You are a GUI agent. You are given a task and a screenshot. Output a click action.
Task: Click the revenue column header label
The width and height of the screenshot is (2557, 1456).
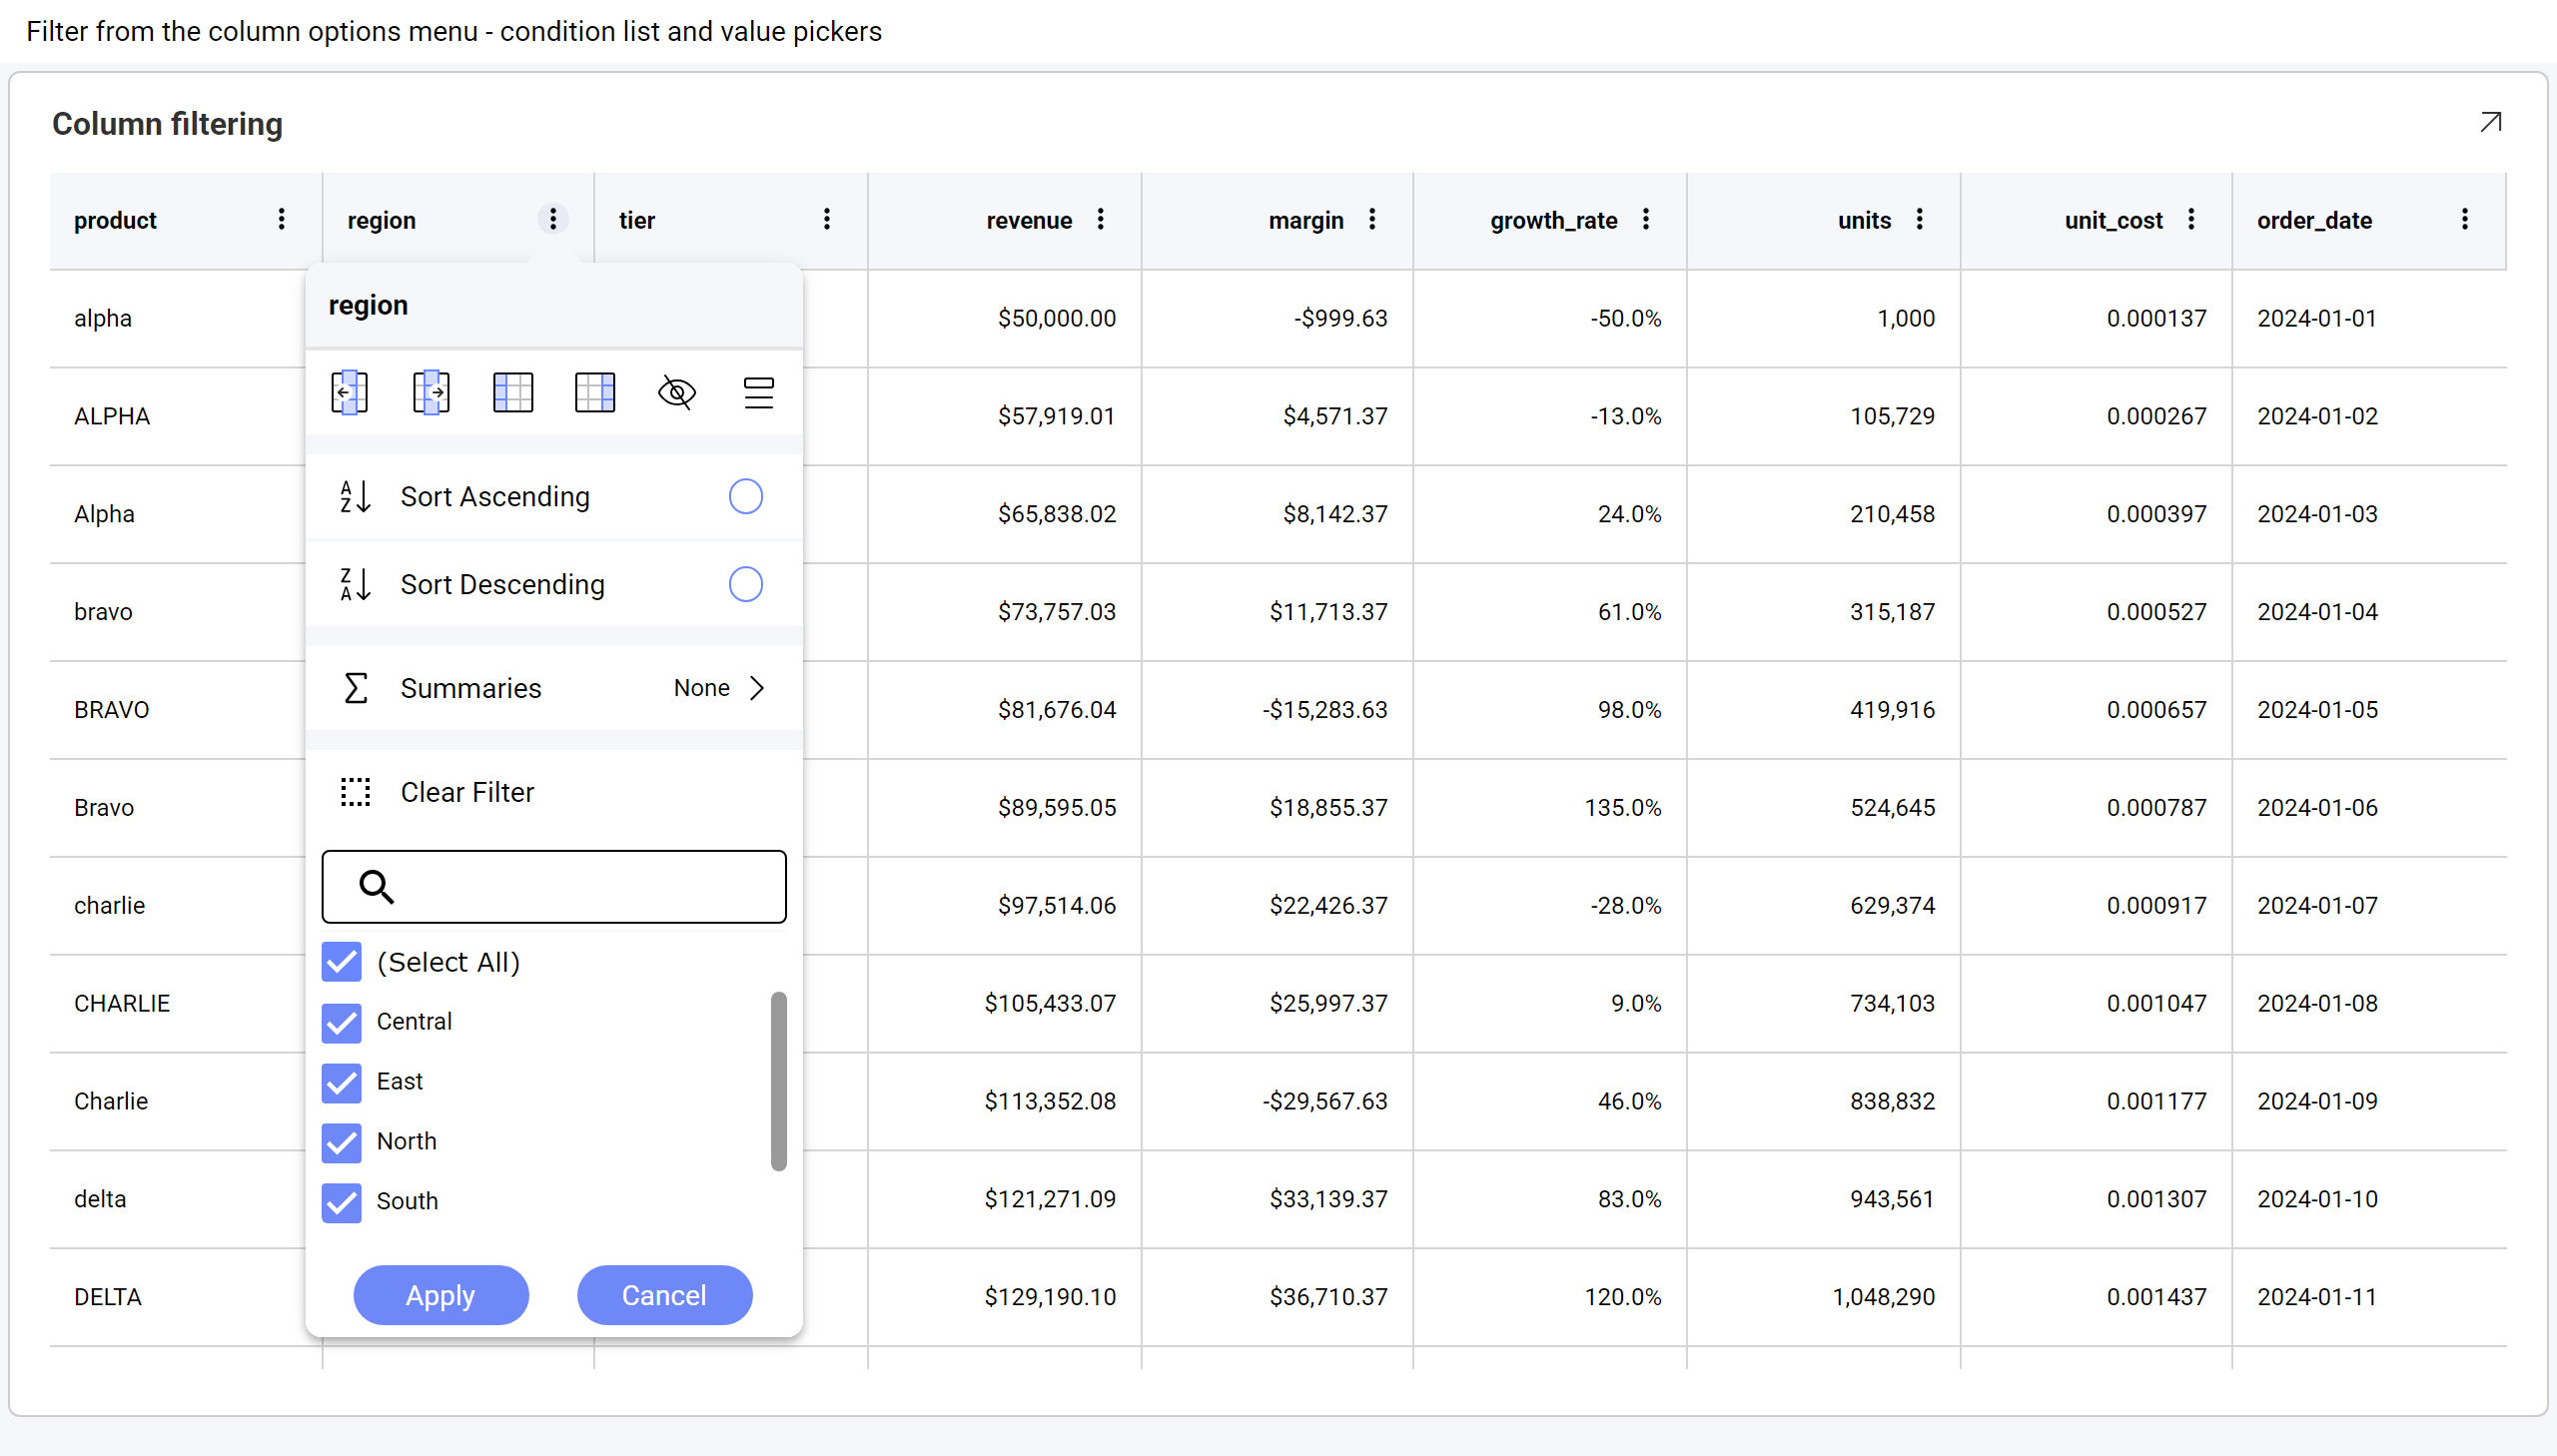click(x=1029, y=220)
